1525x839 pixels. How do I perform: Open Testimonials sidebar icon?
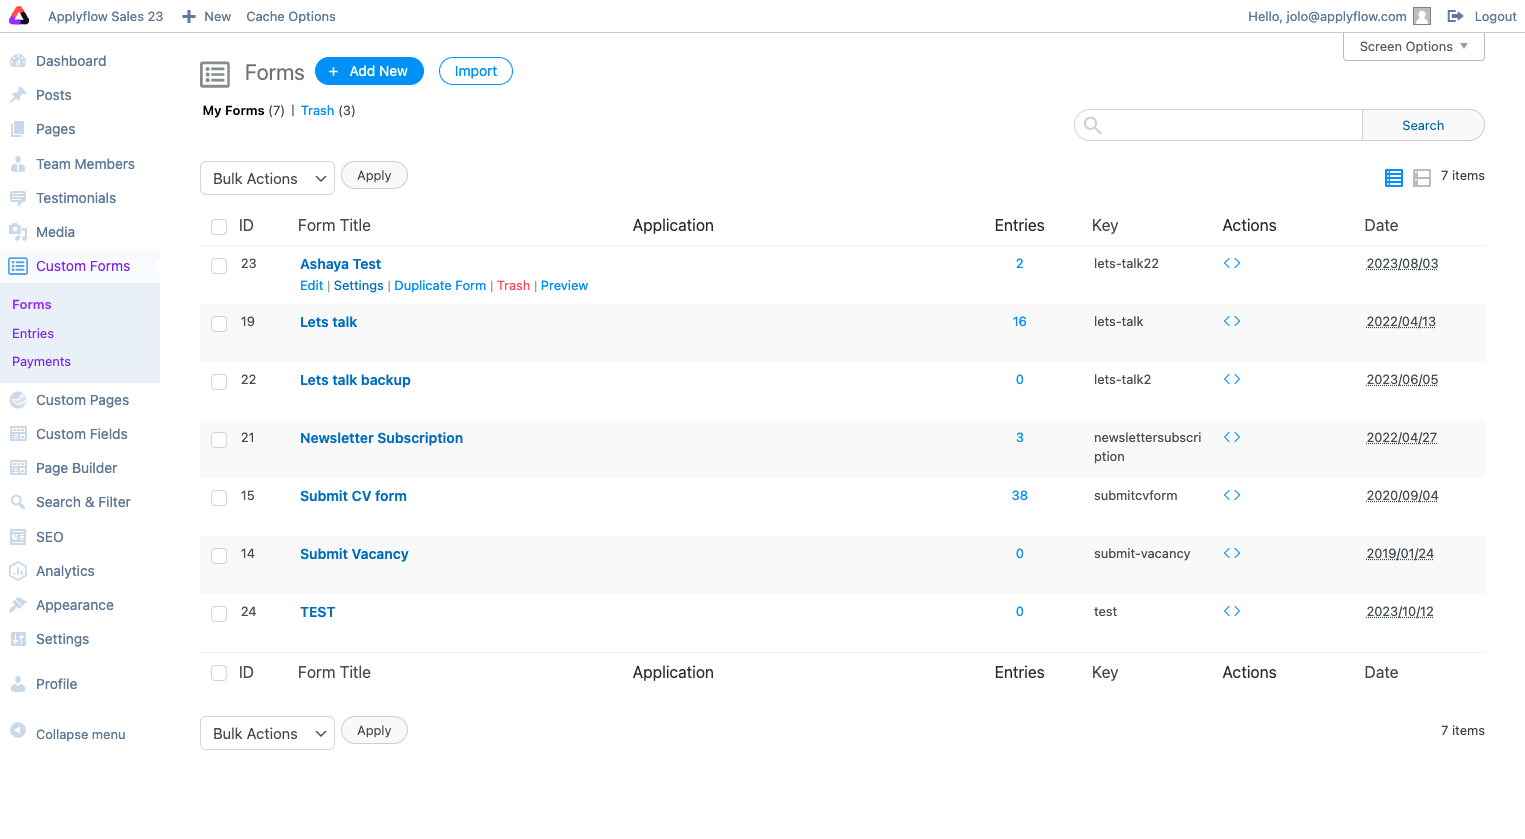(18, 198)
